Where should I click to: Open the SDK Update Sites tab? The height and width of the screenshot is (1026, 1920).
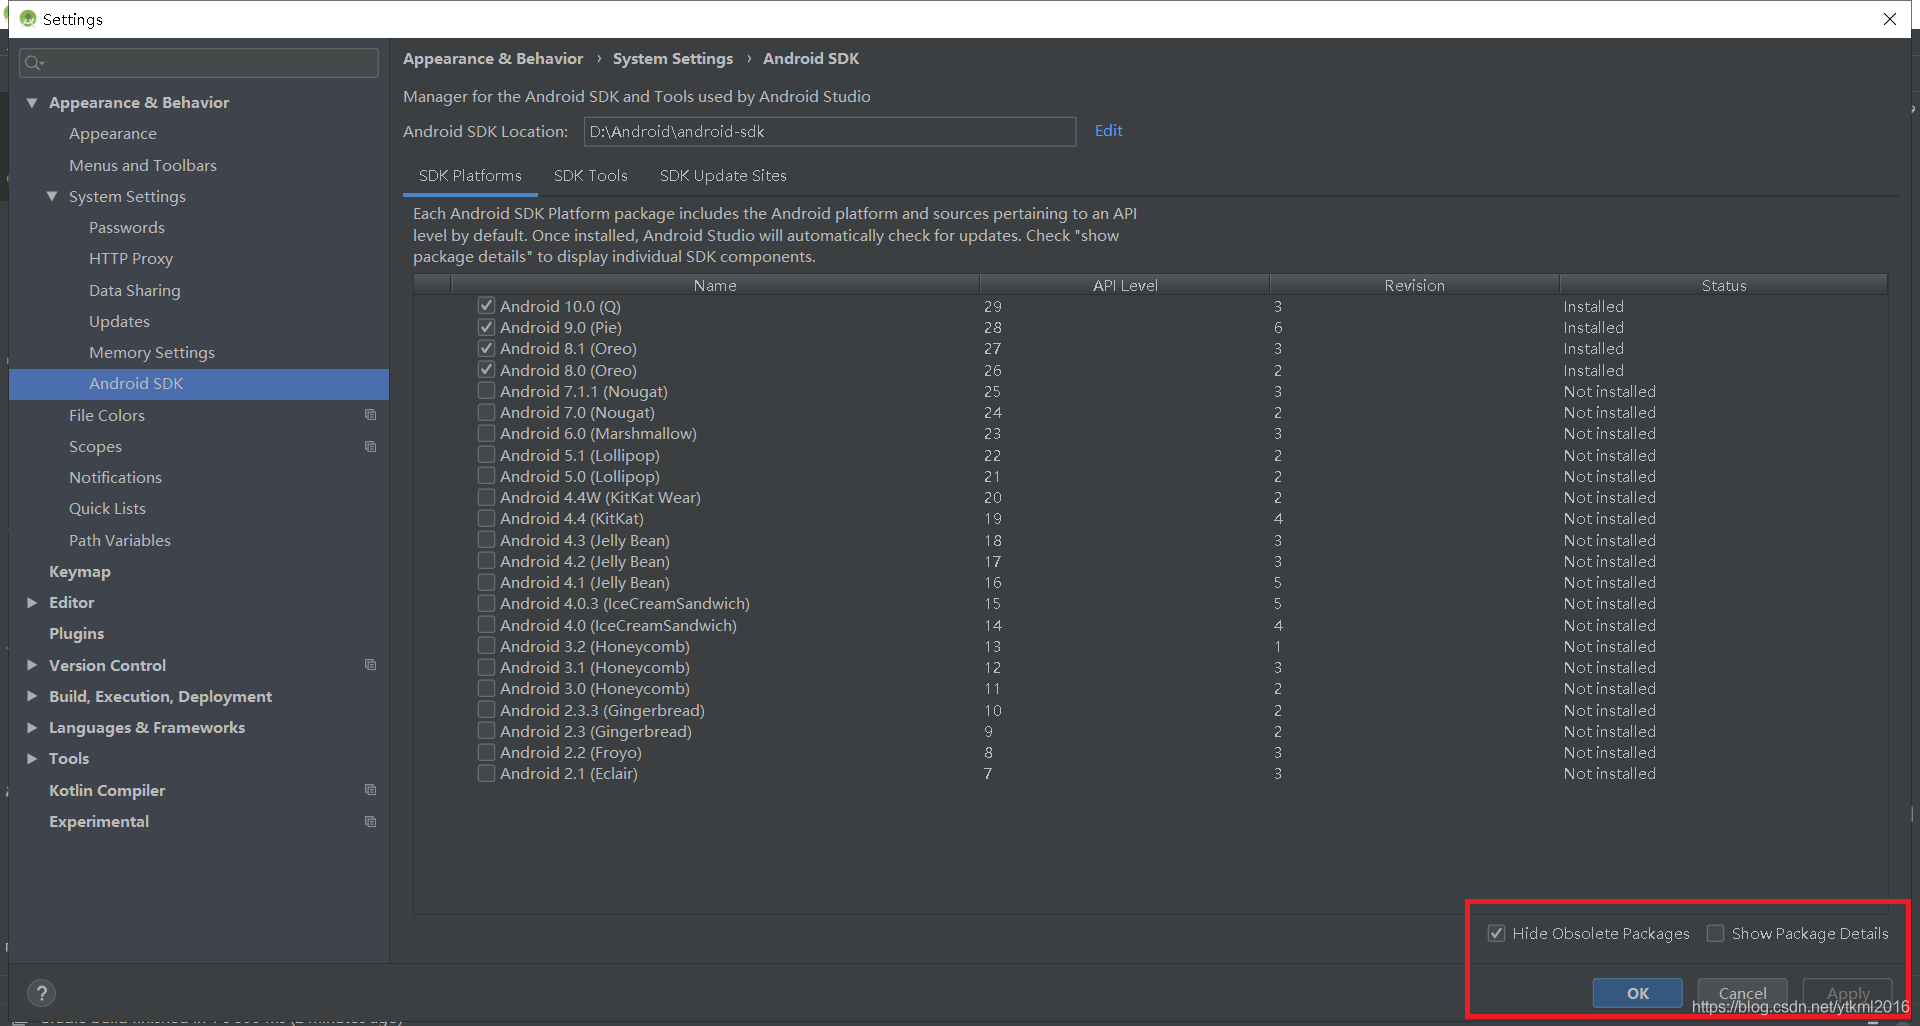(x=722, y=175)
